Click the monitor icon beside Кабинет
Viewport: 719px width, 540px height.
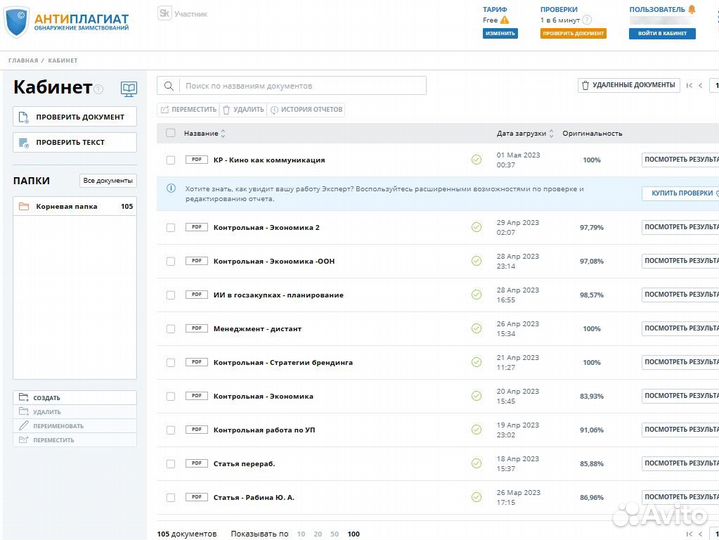click(129, 89)
